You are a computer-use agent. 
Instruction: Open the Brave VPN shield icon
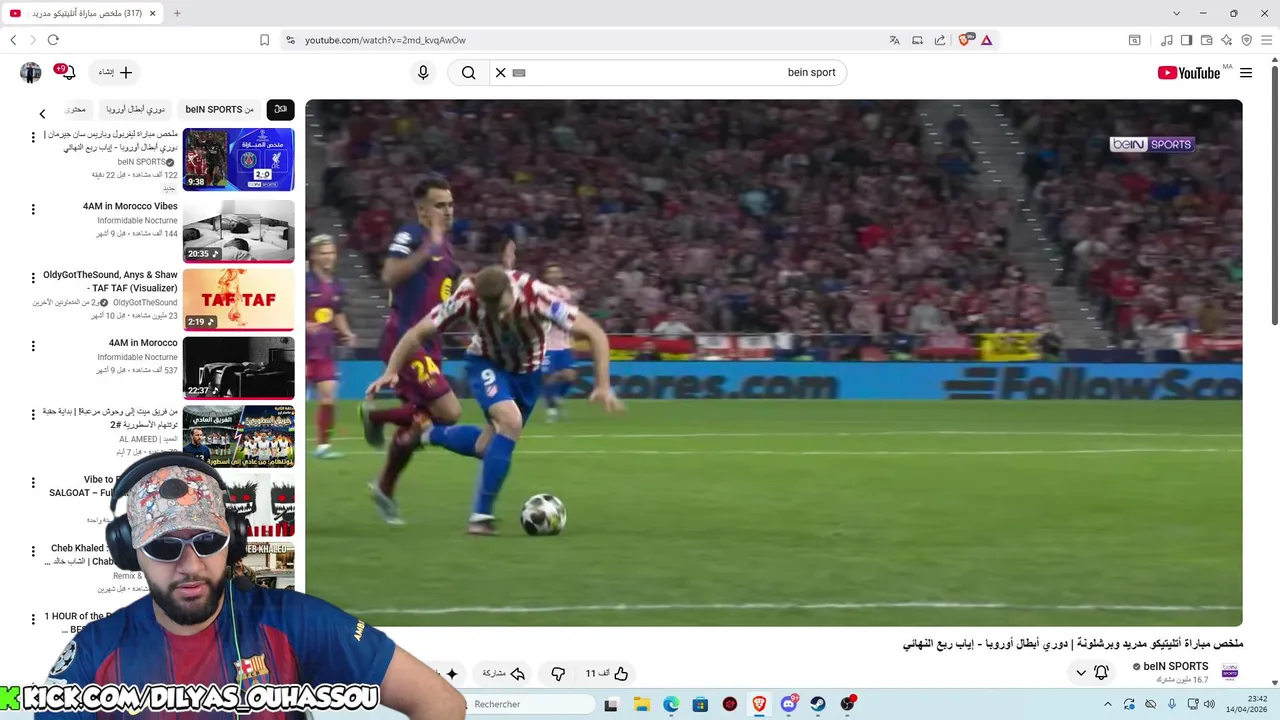coord(1246,40)
